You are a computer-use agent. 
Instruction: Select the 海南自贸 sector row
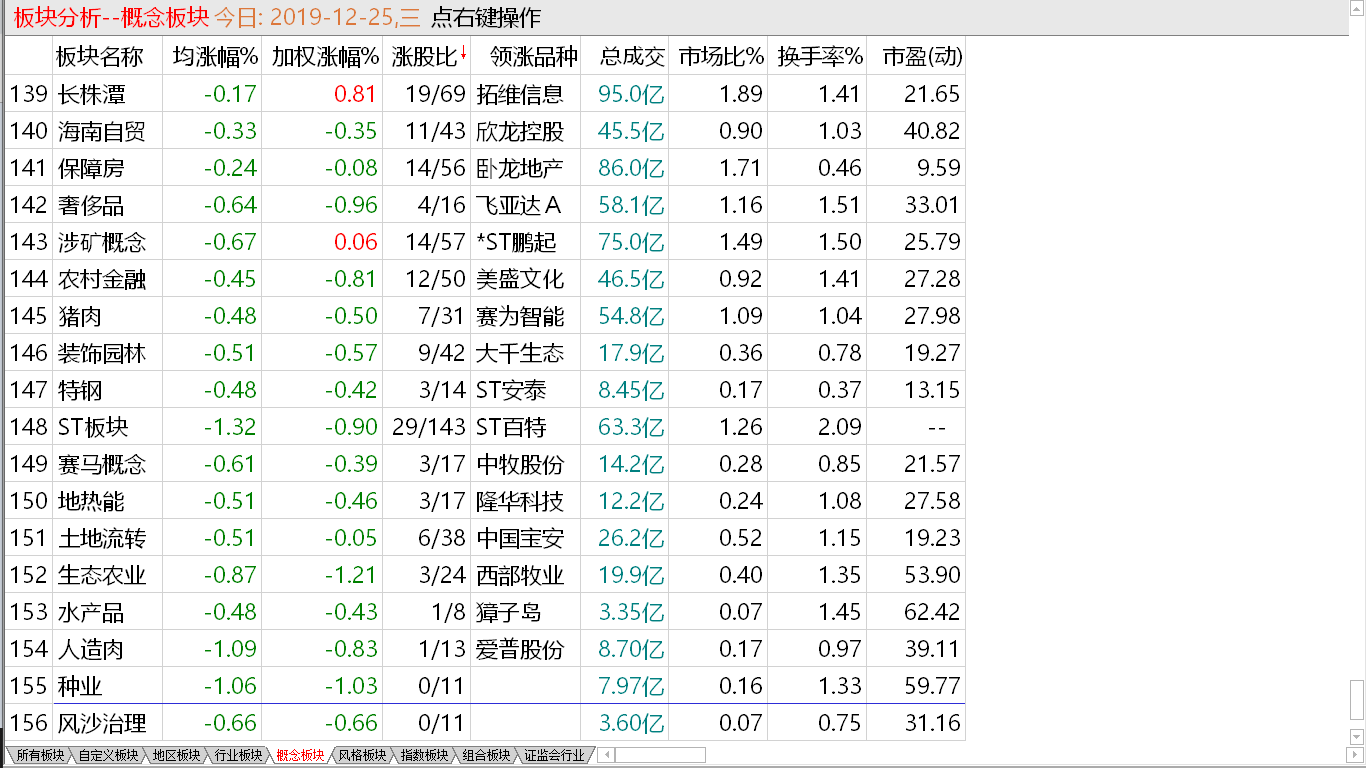click(485, 131)
